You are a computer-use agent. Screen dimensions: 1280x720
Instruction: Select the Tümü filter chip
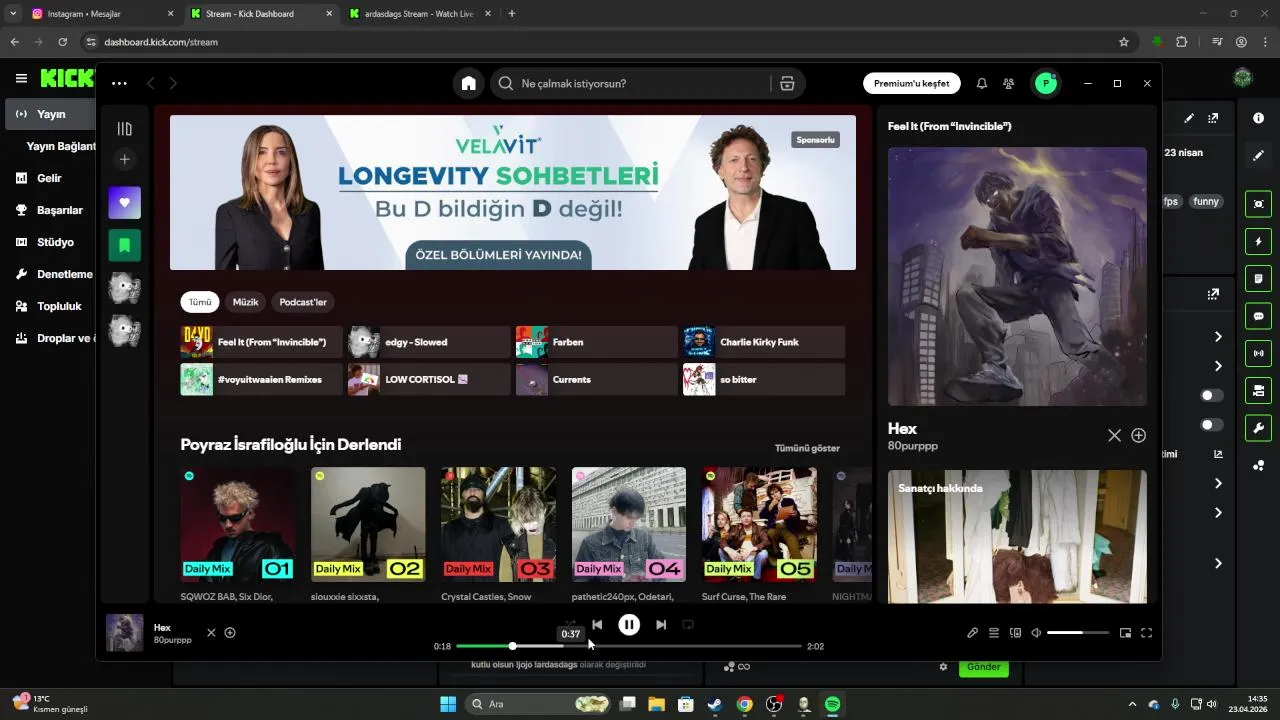200,302
